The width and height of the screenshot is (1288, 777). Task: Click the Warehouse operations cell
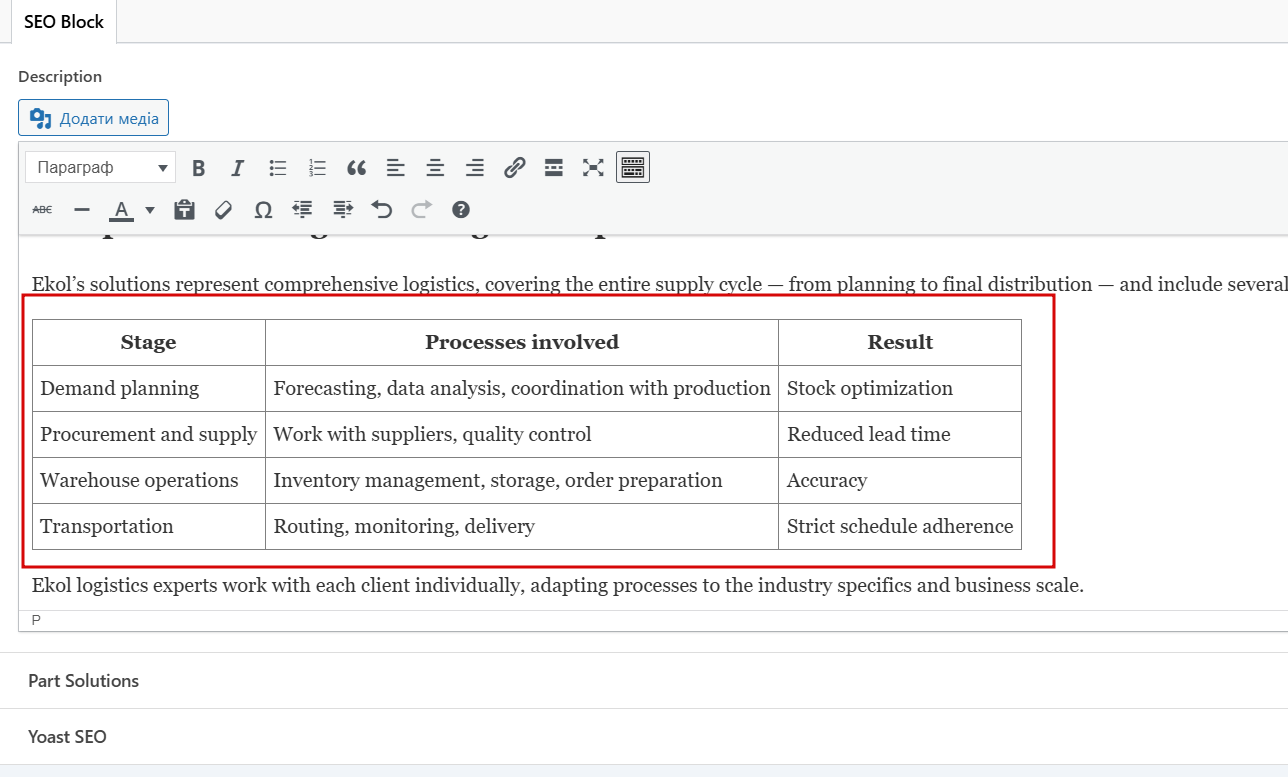pyautogui.click(x=149, y=481)
